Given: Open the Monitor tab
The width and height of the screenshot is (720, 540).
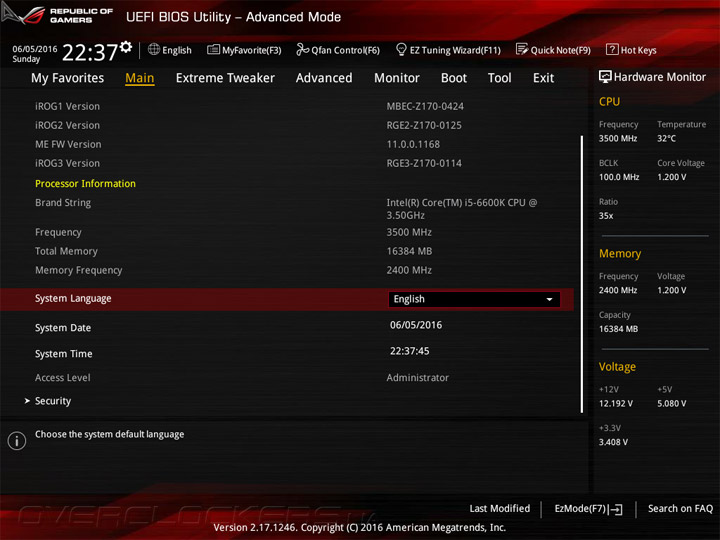Looking at the screenshot, I should click(397, 78).
